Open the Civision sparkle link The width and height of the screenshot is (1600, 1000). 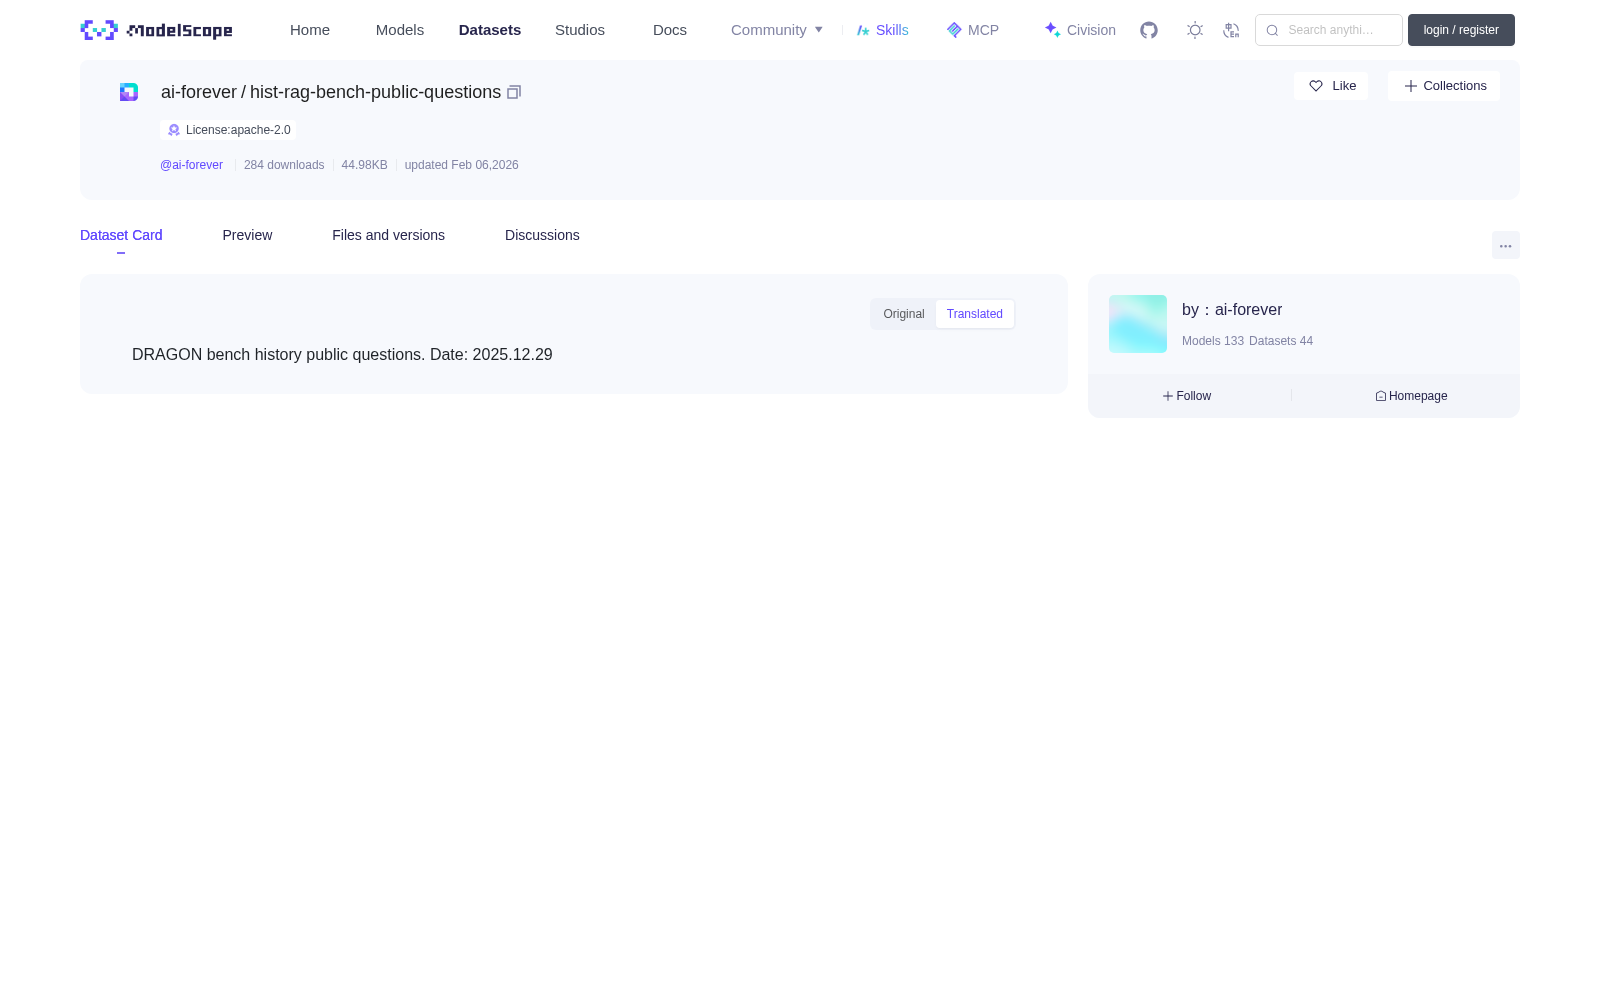(1080, 30)
